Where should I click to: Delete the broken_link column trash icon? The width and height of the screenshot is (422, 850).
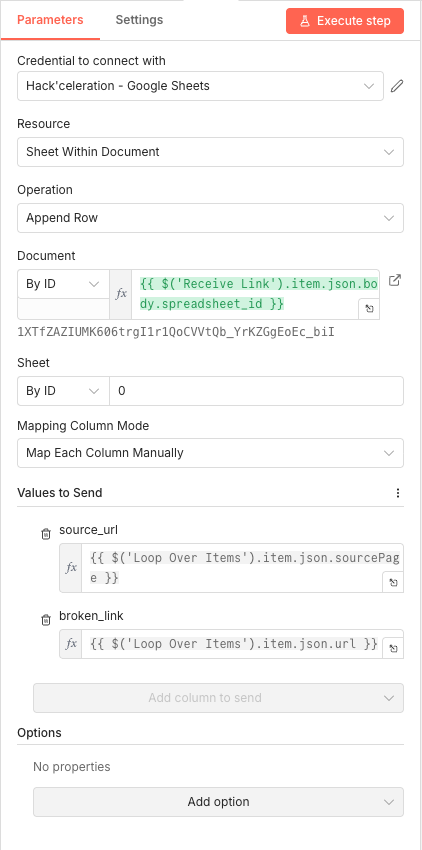pos(46,621)
